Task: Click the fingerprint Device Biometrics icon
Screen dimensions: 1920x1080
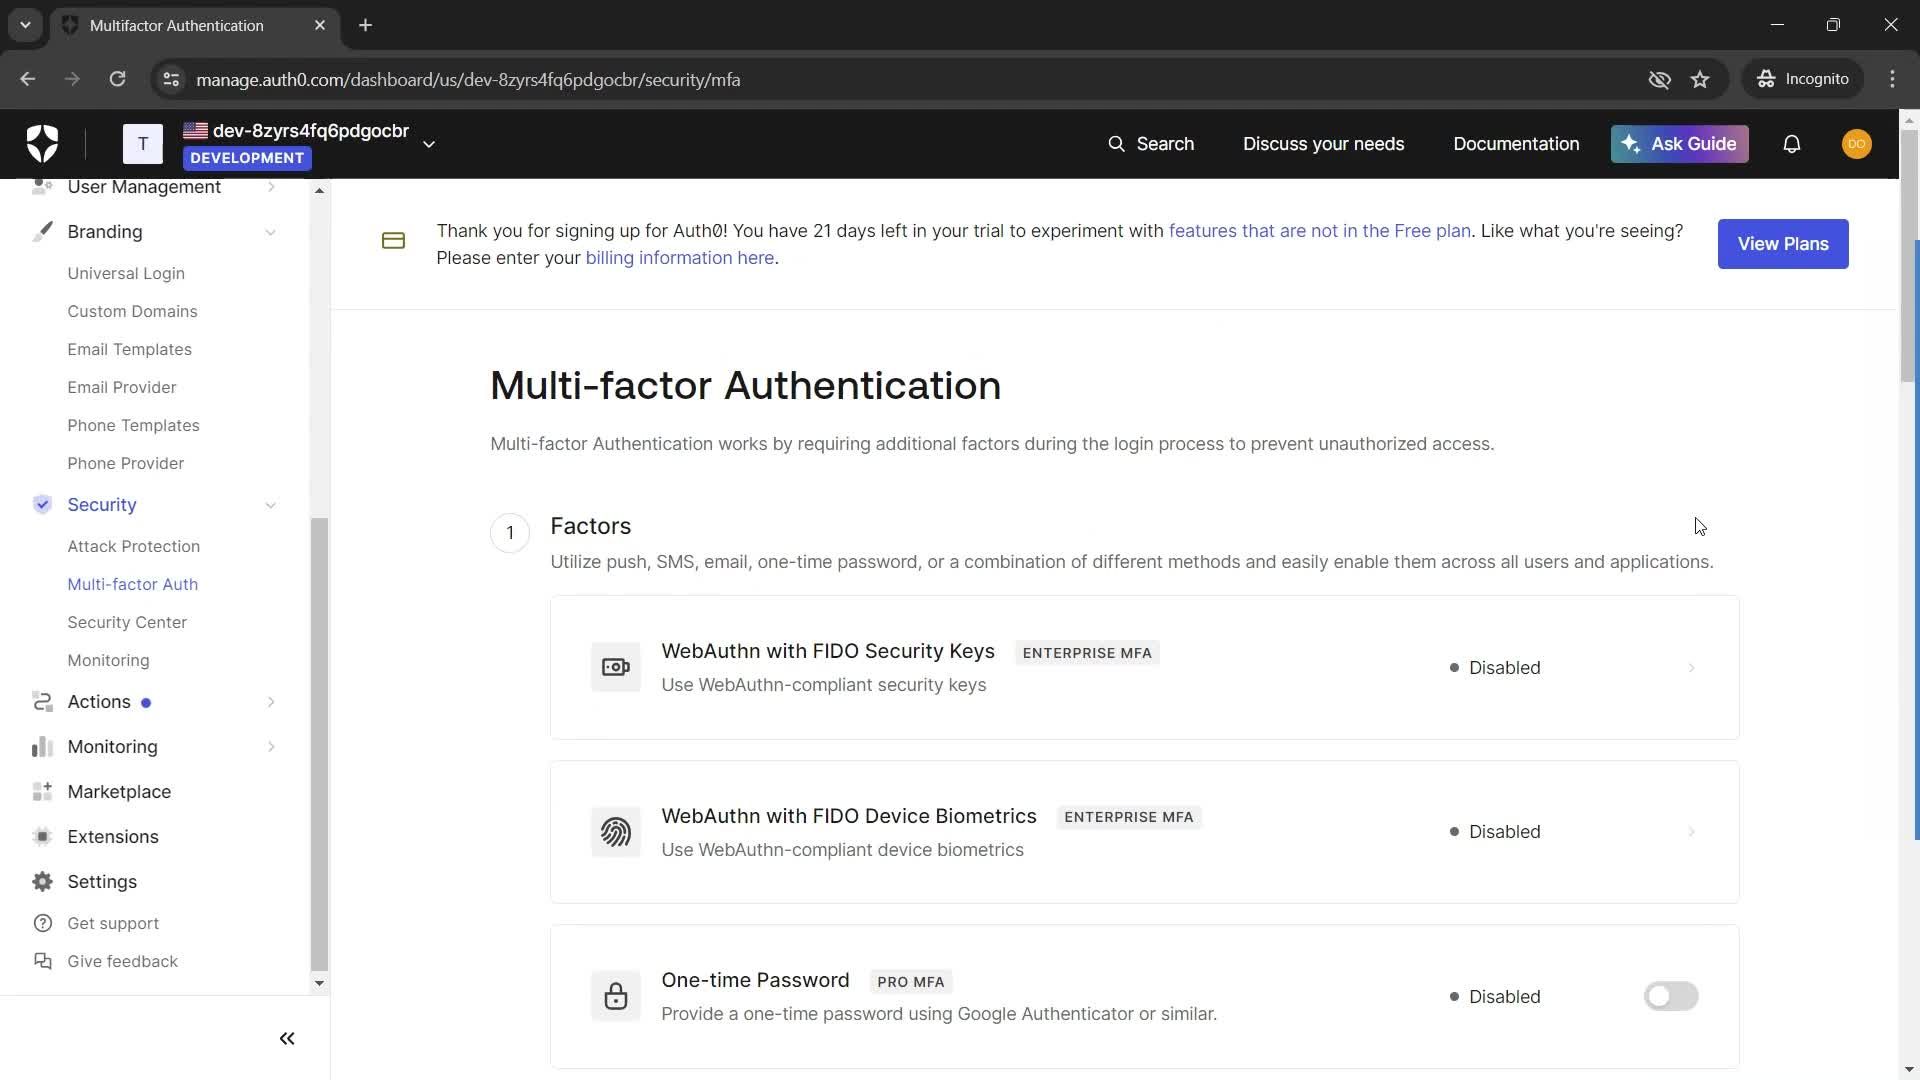Action: point(615,832)
